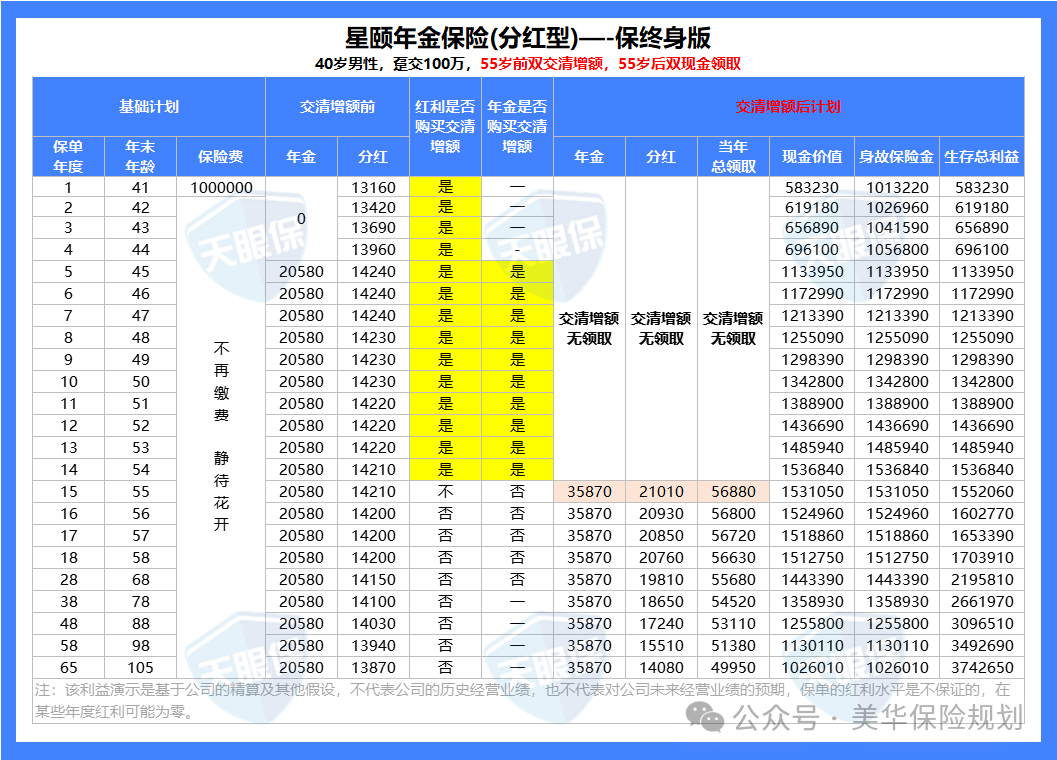Screen dimensions: 1057x760
Task: Select the 年末年龄 column header
Action: pos(140,156)
